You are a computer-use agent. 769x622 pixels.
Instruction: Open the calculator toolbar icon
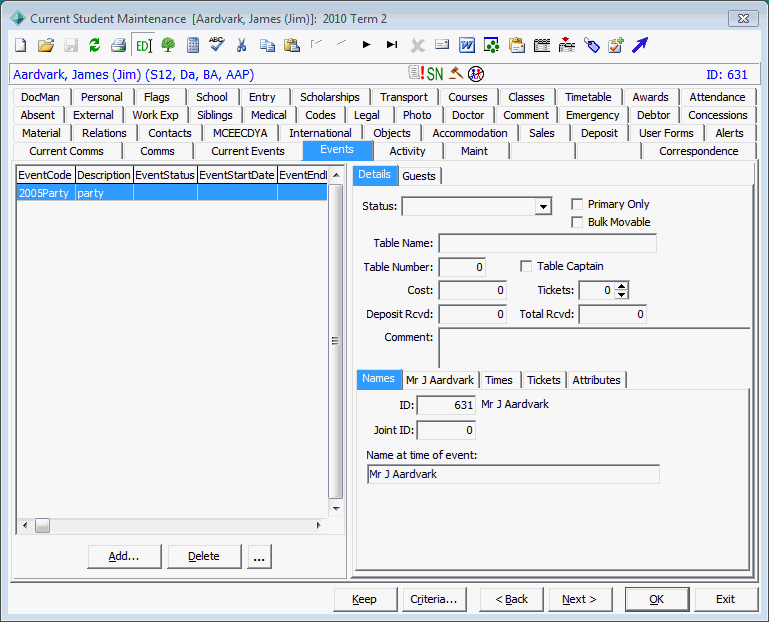tap(193, 45)
